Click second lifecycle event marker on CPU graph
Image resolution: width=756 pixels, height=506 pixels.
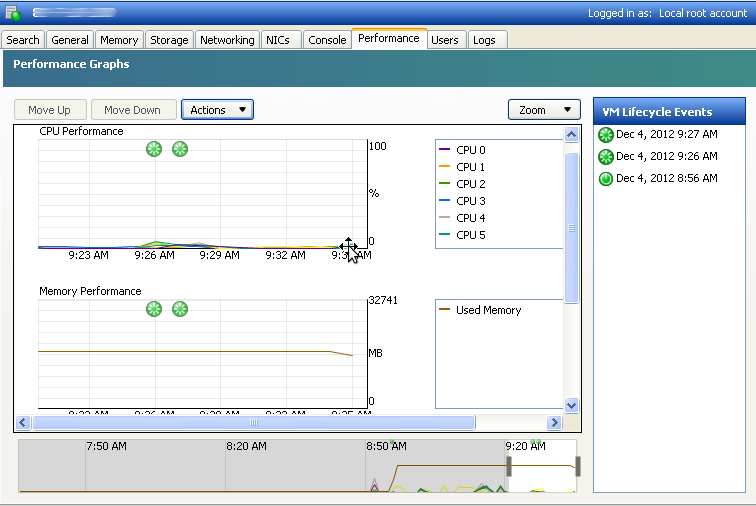click(180, 149)
